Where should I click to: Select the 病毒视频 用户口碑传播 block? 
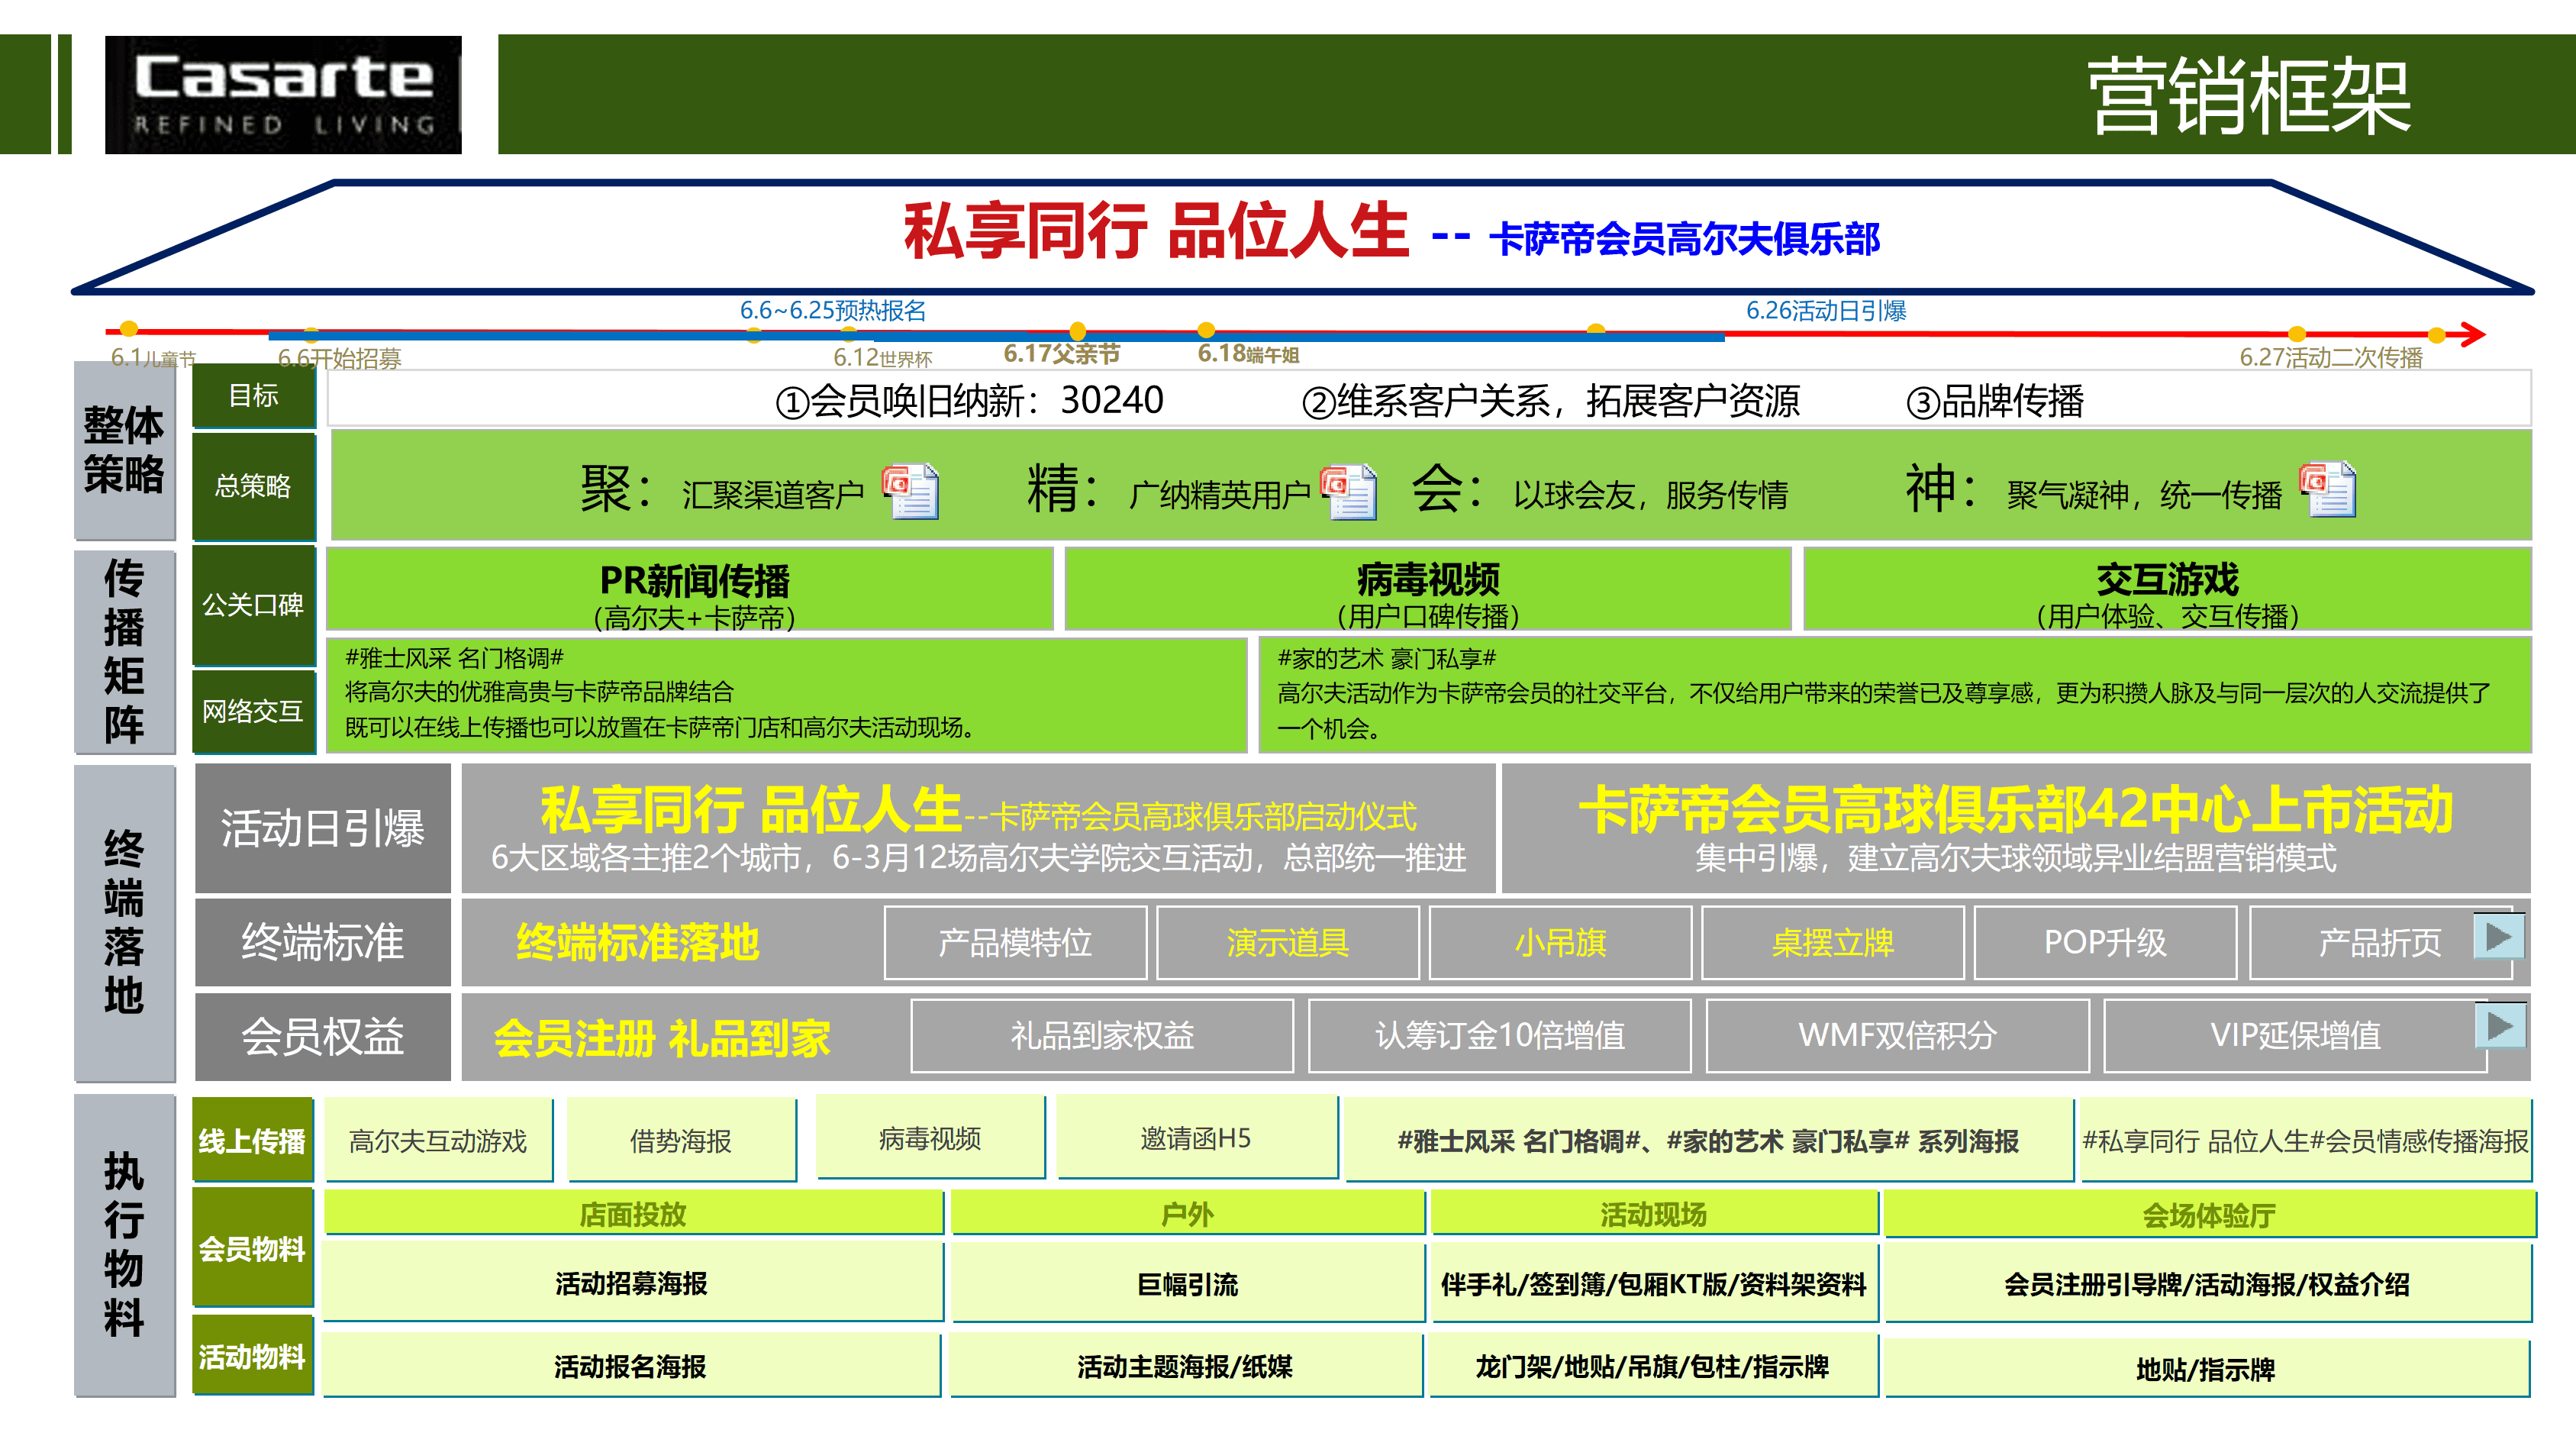(1428, 589)
